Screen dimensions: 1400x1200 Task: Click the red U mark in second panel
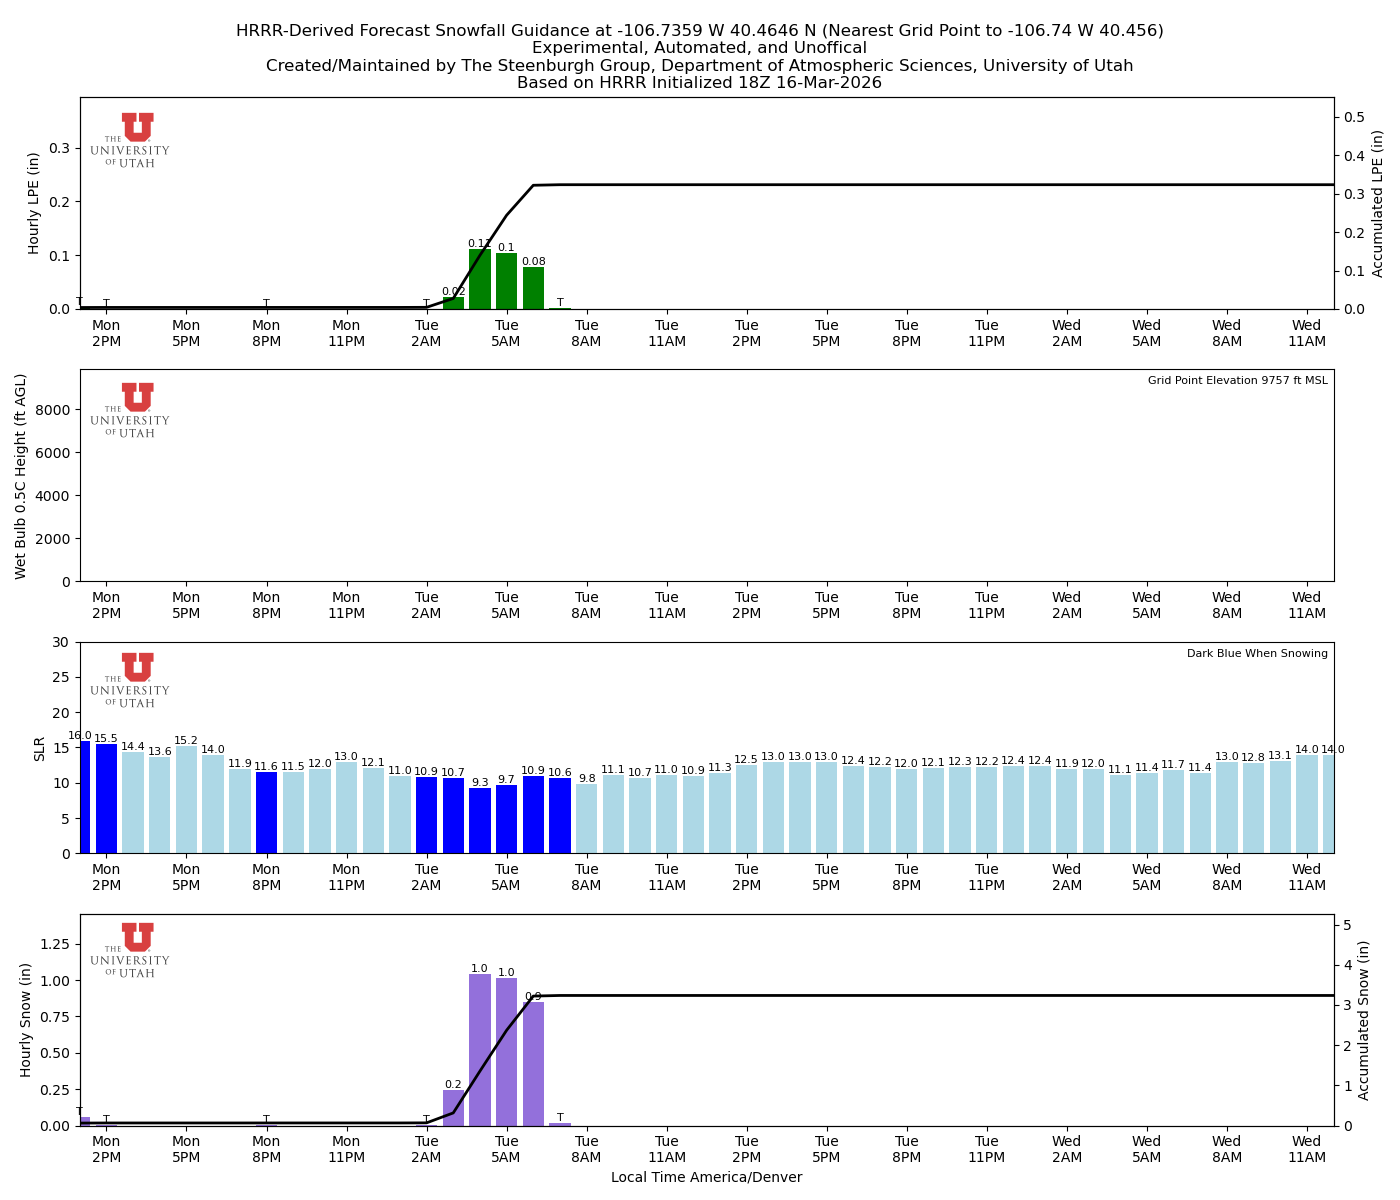coord(135,399)
